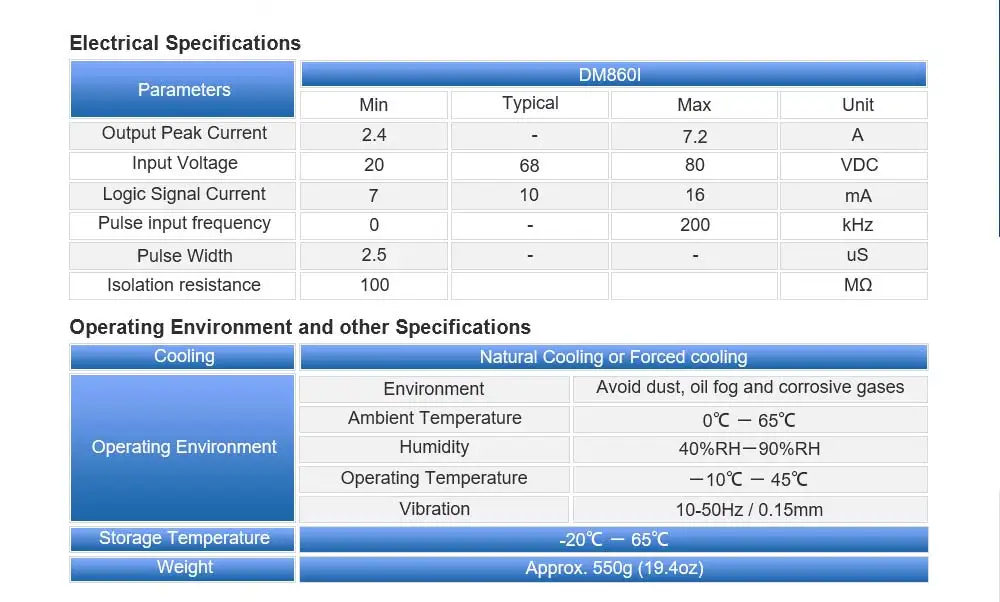The height and width of the screenshot is (602, 1000).
Task: Click the blue 'Operating Environment' cell
Action: [182, 448]
